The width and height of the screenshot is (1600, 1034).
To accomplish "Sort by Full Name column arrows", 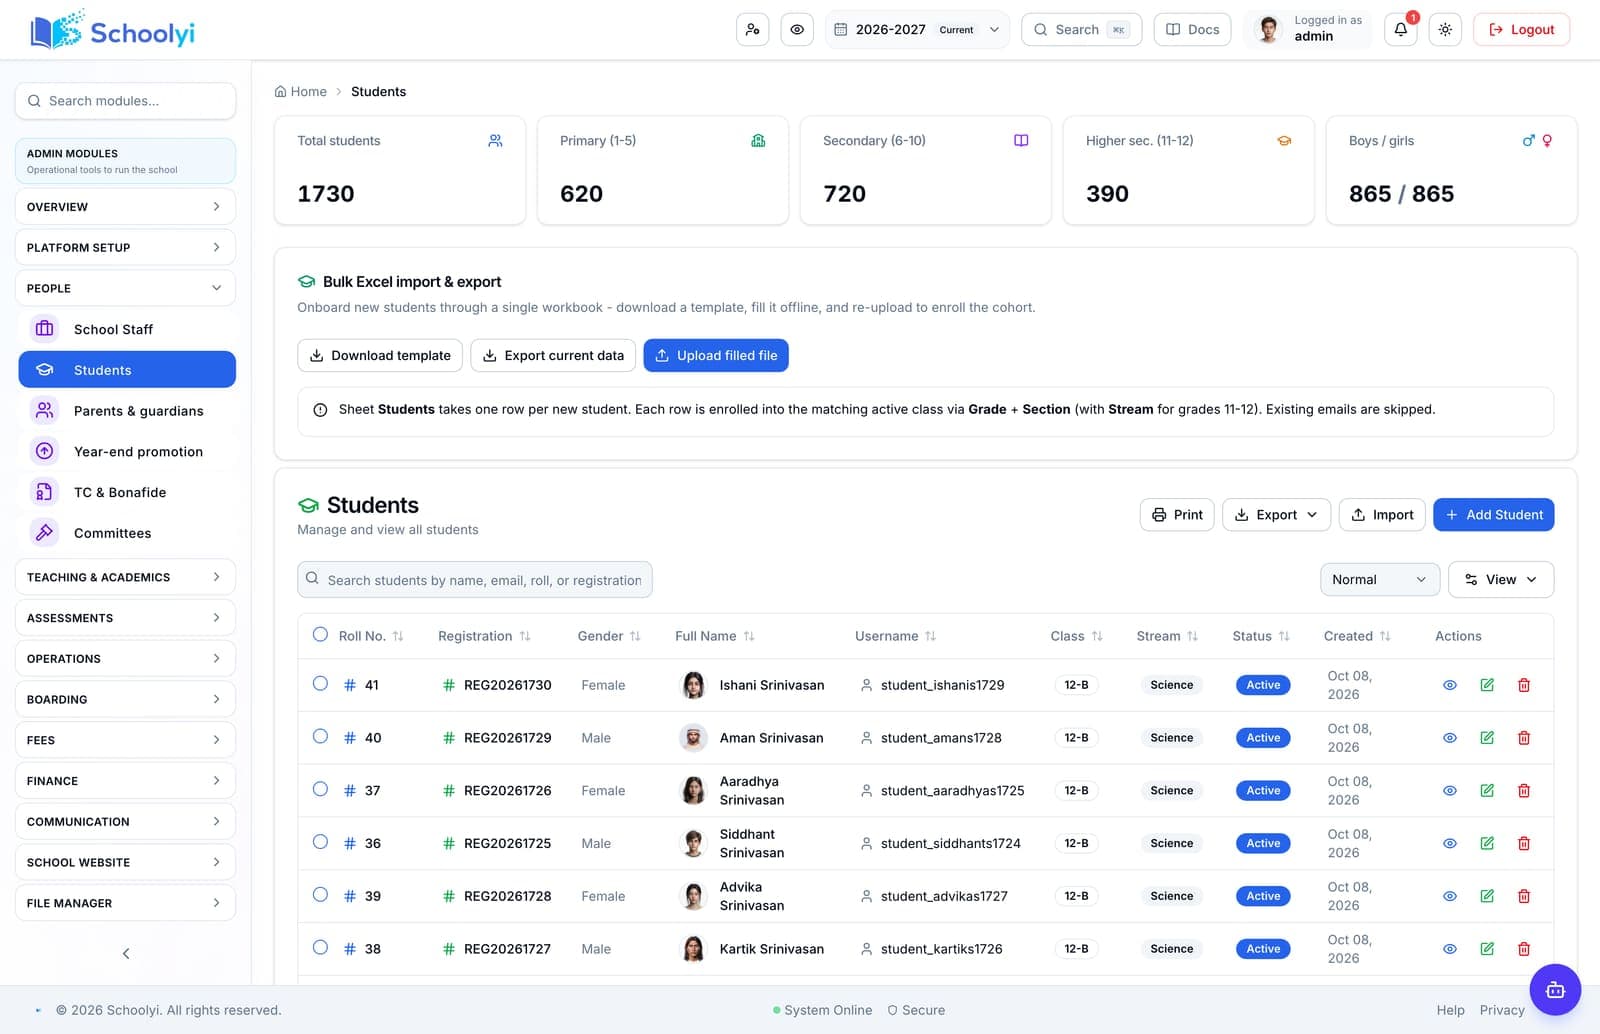I will click(749, 636).
